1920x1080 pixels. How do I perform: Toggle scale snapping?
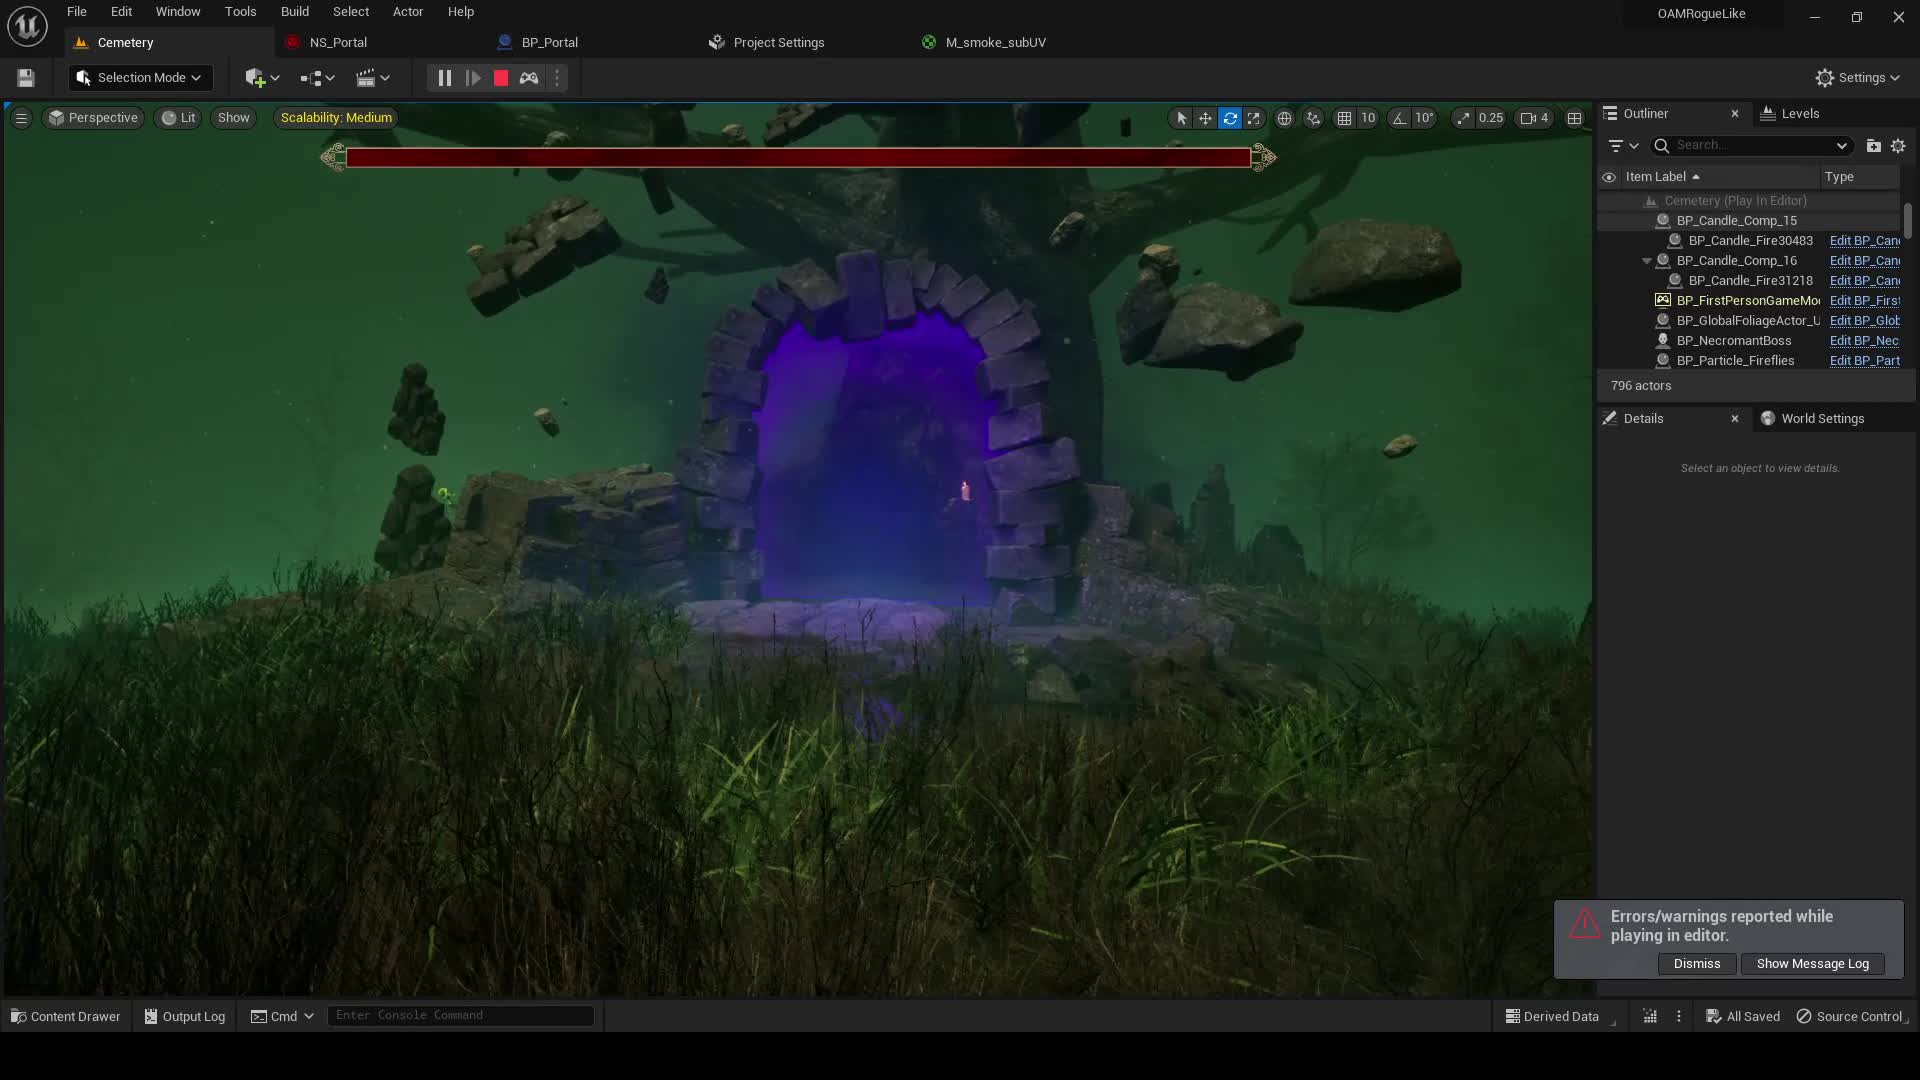pyautogui.click(x=1463, y=118)
